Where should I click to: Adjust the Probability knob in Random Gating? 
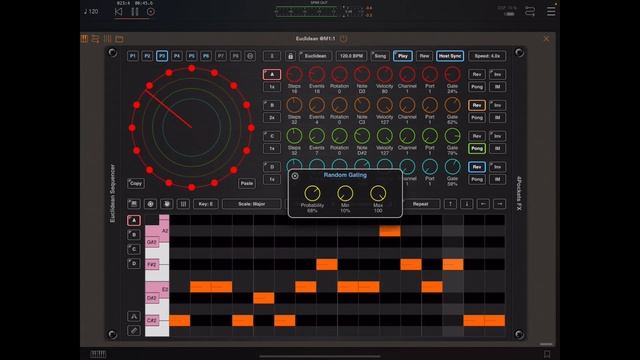[313, 193]
